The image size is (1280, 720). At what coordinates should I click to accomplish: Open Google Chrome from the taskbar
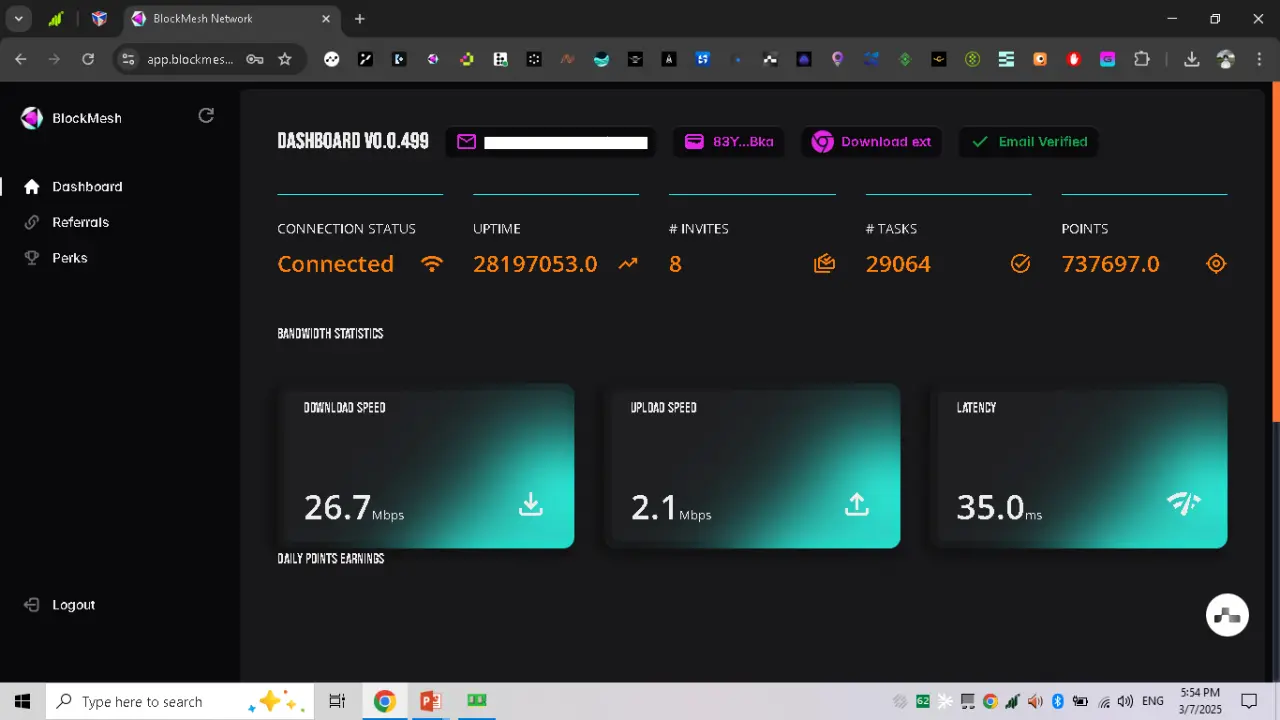tap(385, 701)
